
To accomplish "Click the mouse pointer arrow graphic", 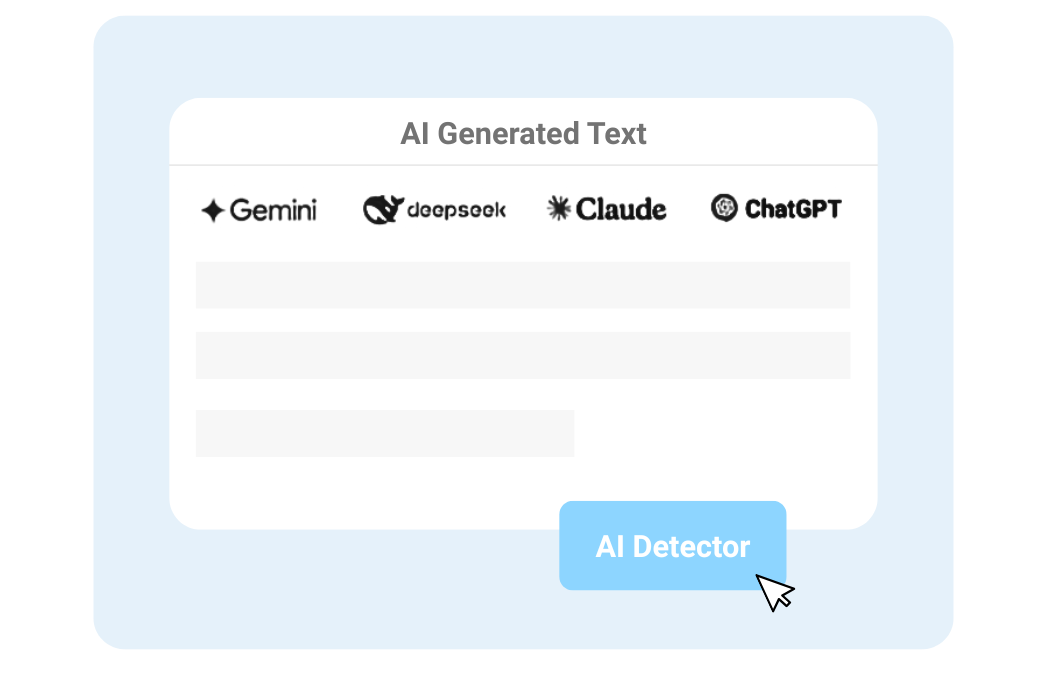I will click(775, 591).
